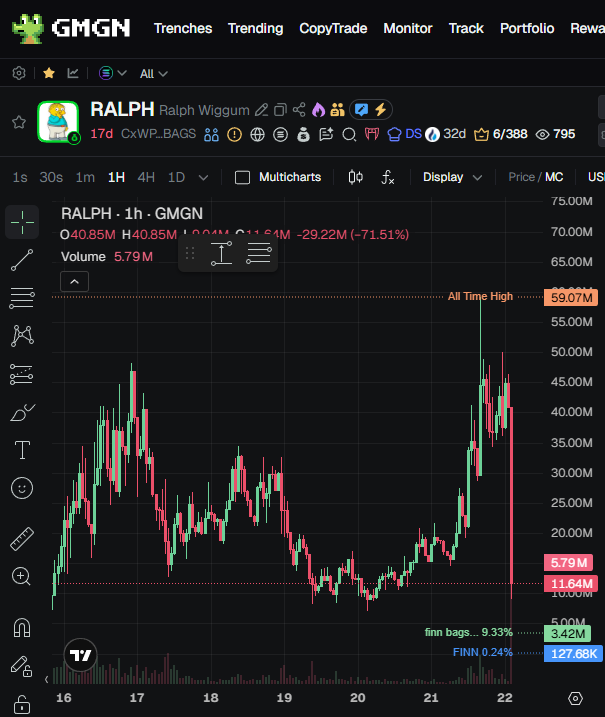605x717 pixels.
Task: Click the yellow people group icon
Action: (337, 110)
